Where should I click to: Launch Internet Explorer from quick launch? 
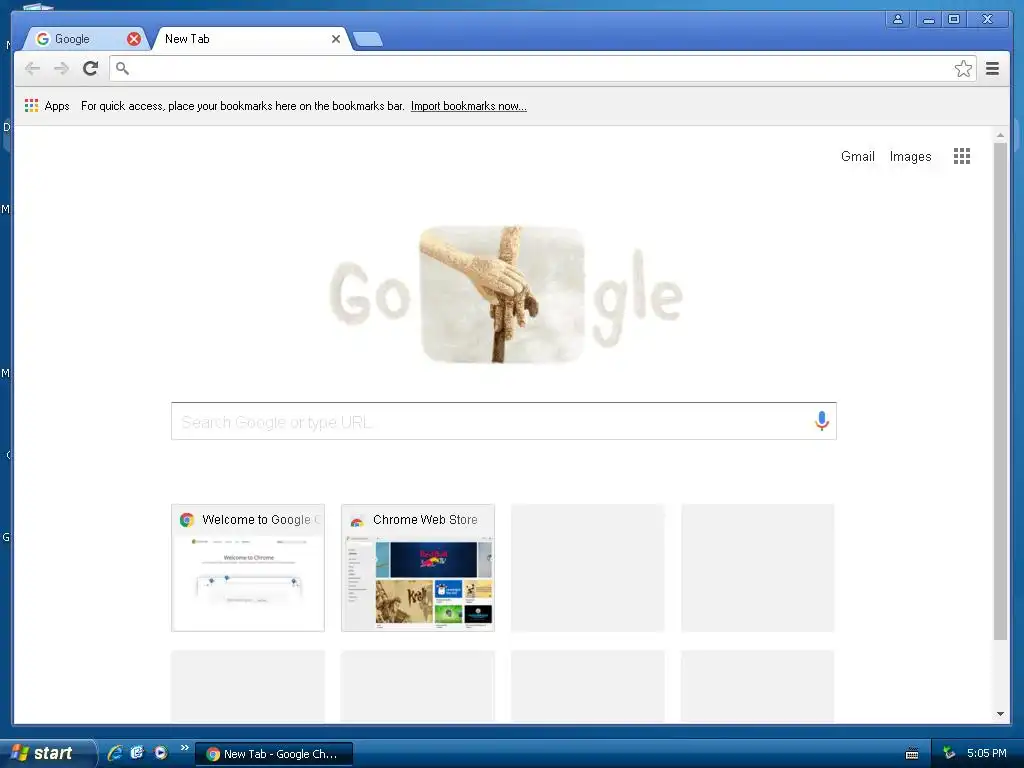point(115,753)
